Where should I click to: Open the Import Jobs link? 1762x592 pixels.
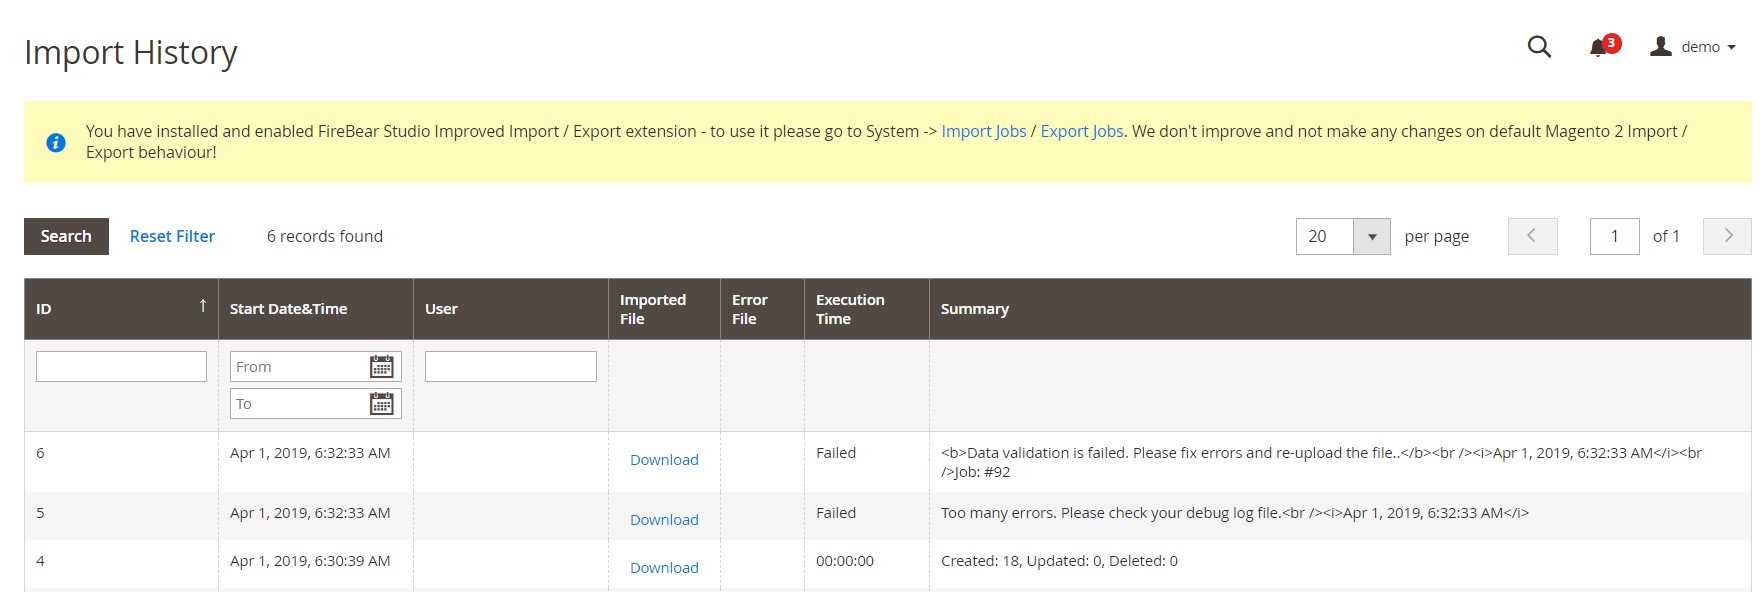983,131
